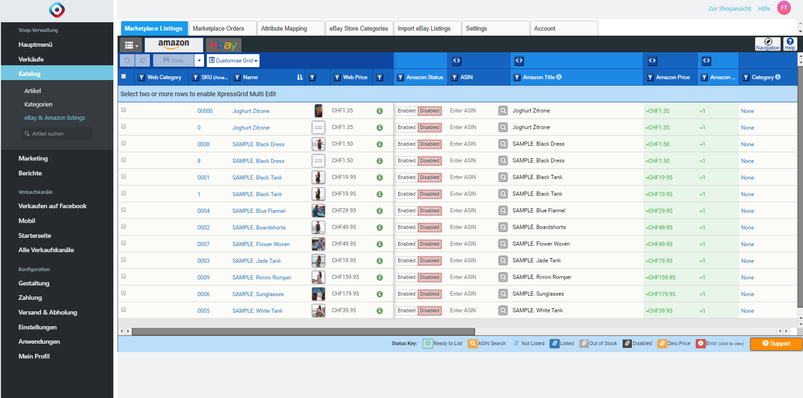Viewport: 803px width, 398px height.
Task: Click the Save button
Action: coord(173,60)
